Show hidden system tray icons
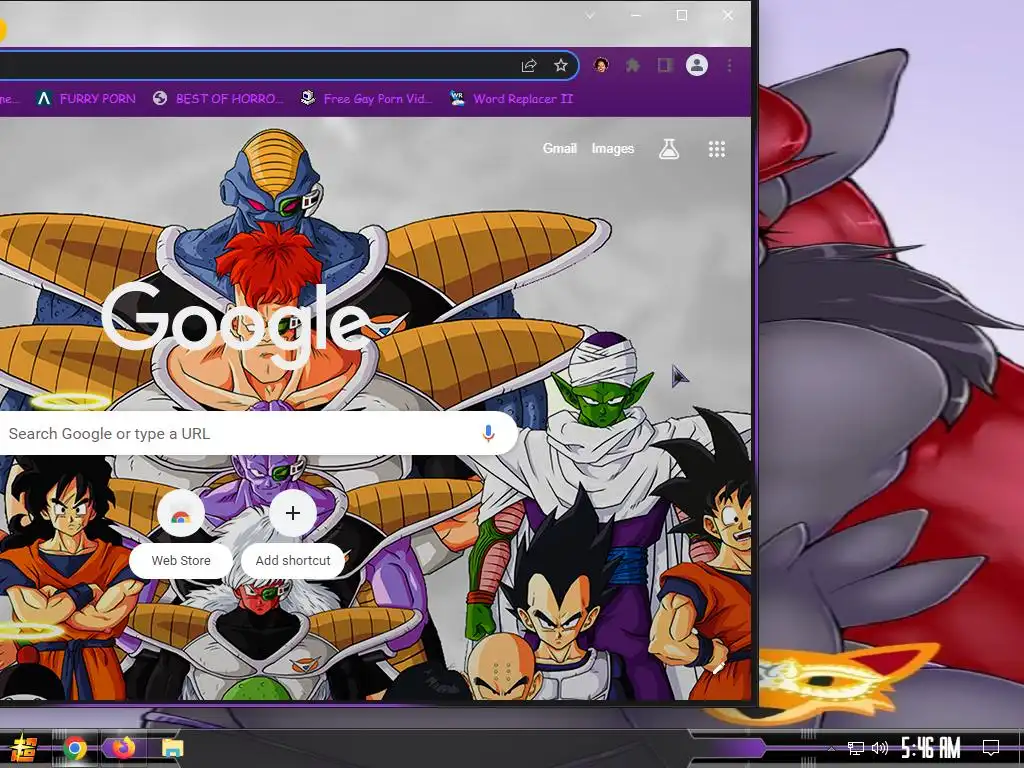 tap(831, 748)
